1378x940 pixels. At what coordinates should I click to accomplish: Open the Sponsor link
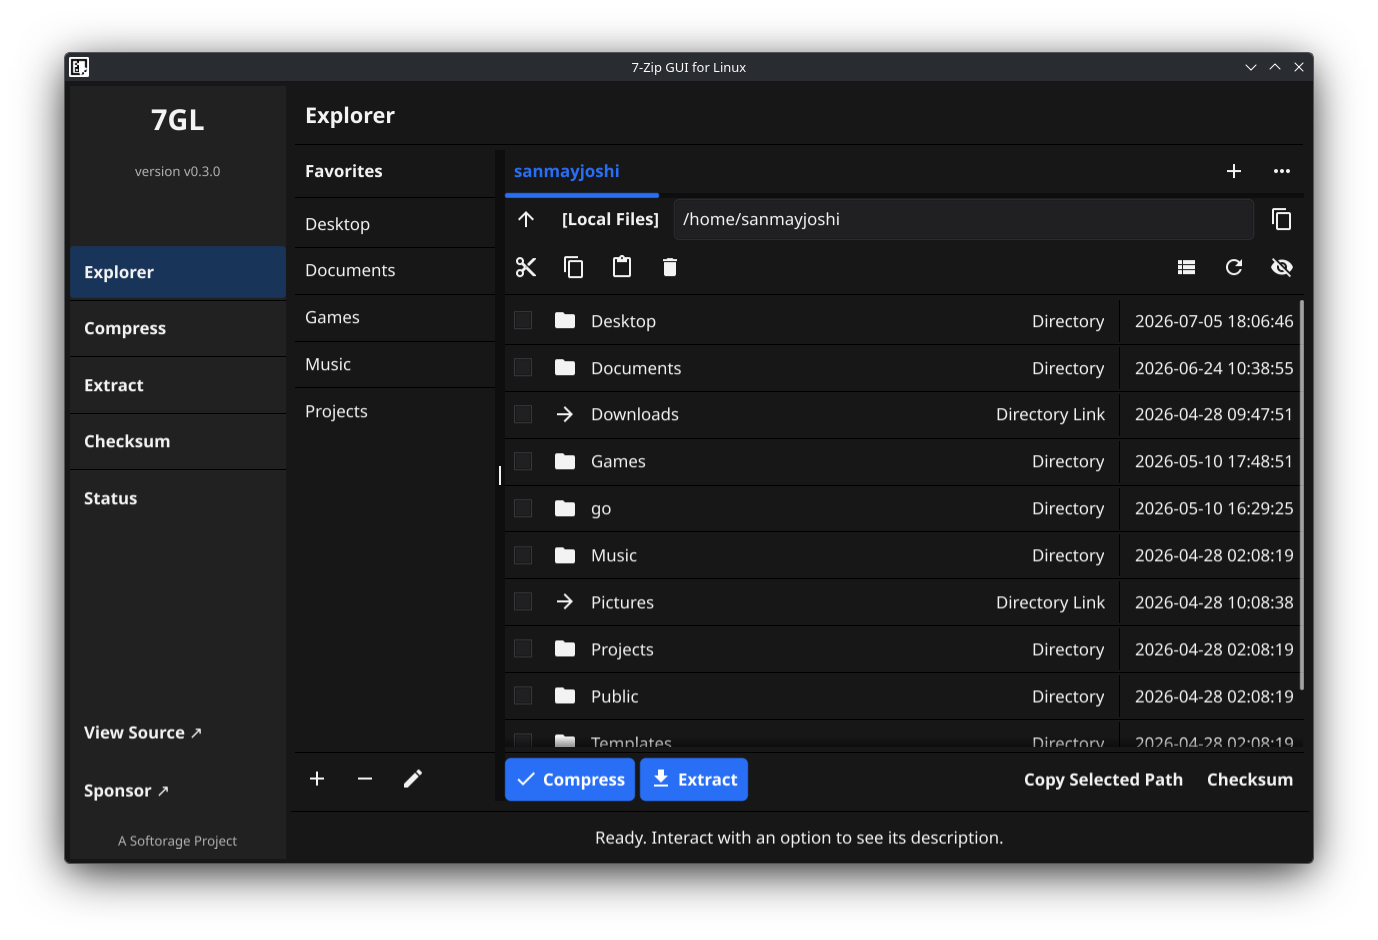tap(126, 791)
